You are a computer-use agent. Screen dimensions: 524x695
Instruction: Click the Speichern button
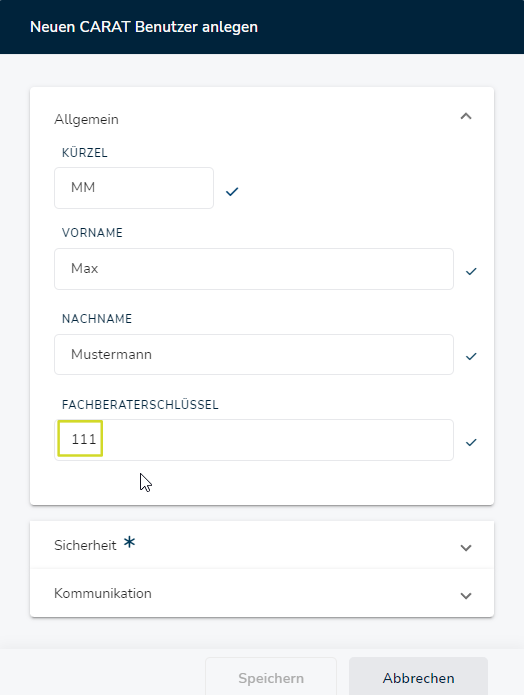(271, 677)
